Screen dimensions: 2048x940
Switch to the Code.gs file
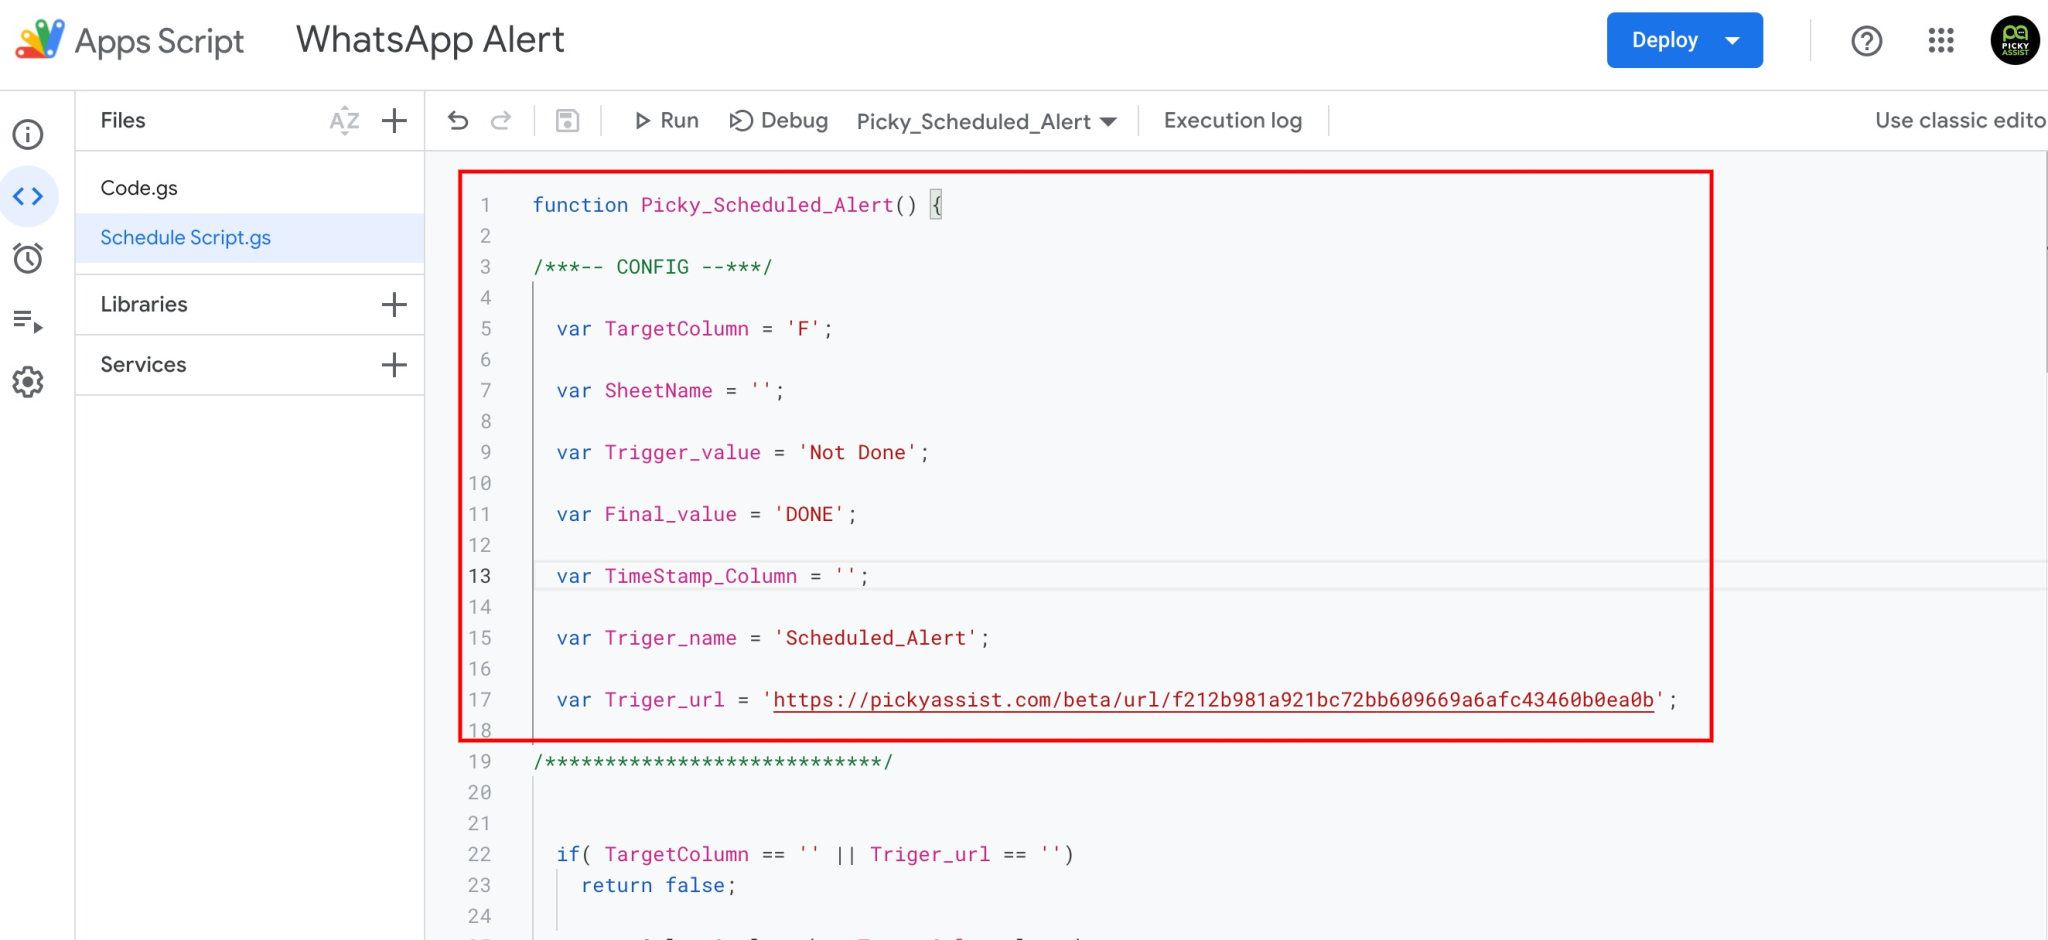tap(139, 187)
